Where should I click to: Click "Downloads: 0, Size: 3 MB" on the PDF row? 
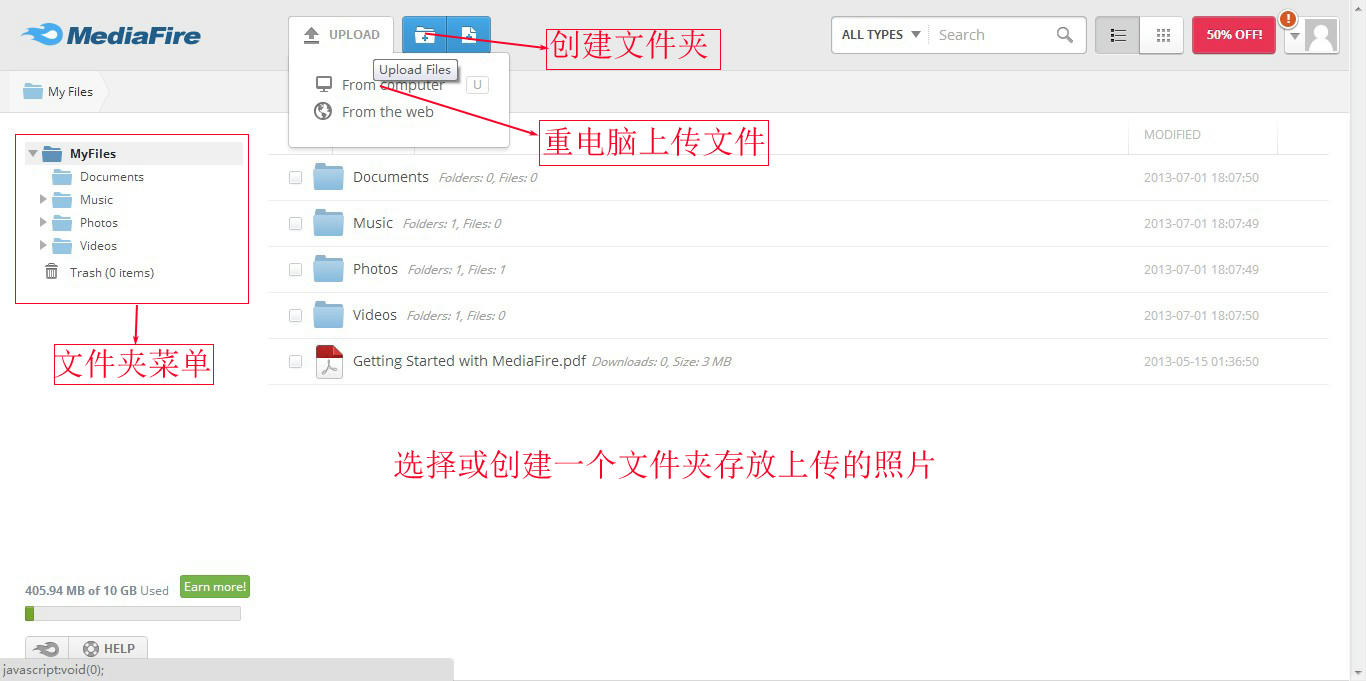662,362
